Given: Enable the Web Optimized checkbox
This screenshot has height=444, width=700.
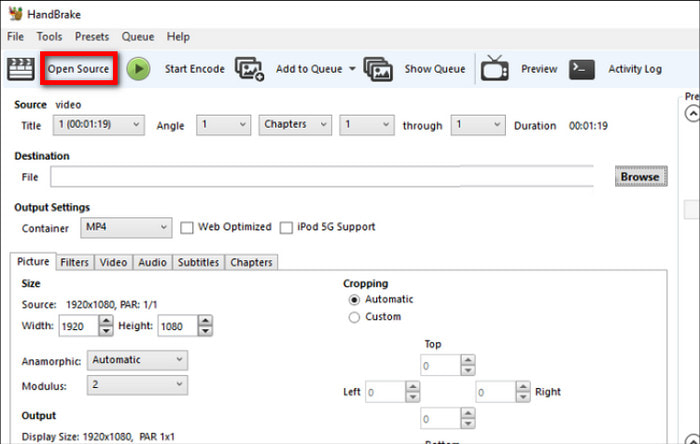Looking at the screenshot, I should click(x=187, y=228).
